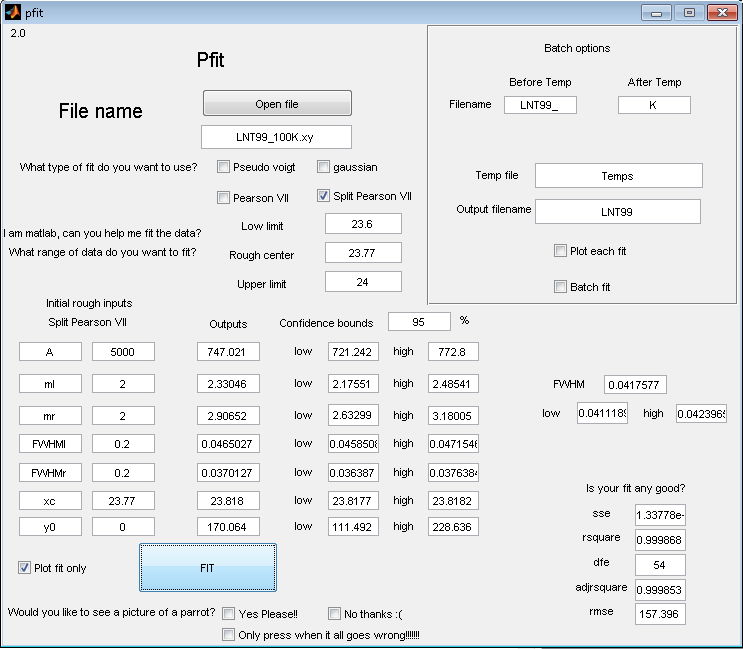Image resolution: width=743 pixels, height=649 pixels.
Task: Click the Temp file text box
Action: coord(618,176)
